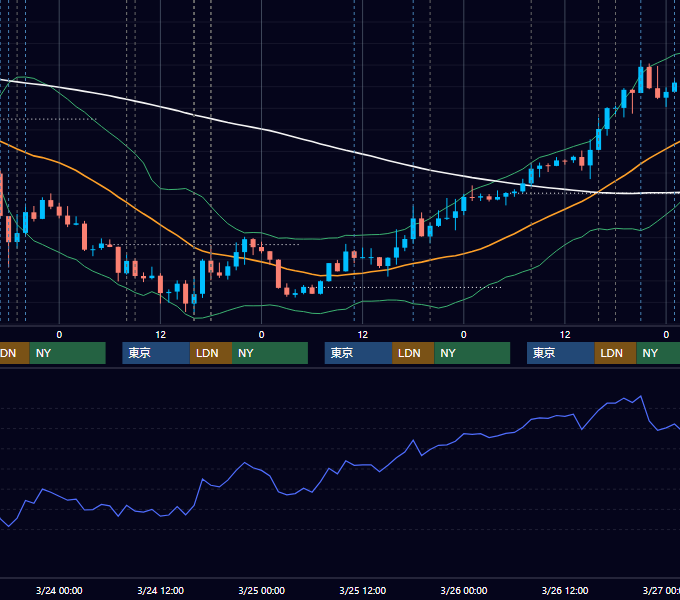Click the hour label 12 above 3/25 東京 block

(x=363, y=335)
